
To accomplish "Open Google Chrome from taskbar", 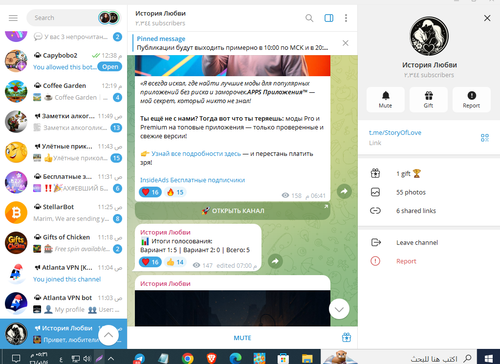I will pos(188,358).
